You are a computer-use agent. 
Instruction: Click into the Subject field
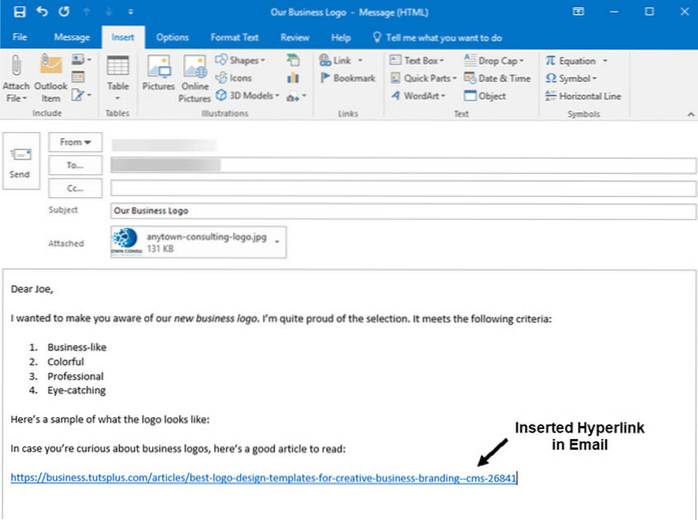pos(402,211)
